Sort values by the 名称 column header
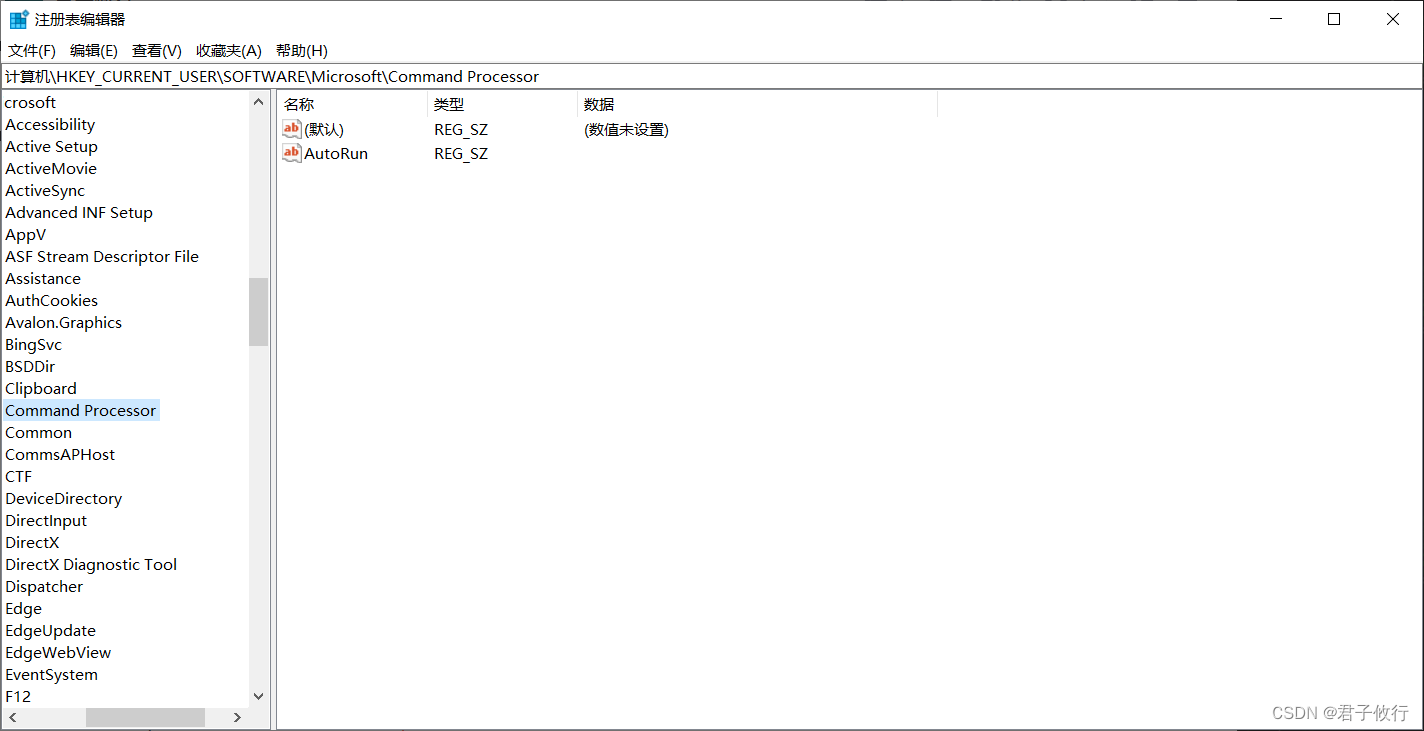Image resolution: width=1424 pixels, height=731 pixels. (297, 103)
